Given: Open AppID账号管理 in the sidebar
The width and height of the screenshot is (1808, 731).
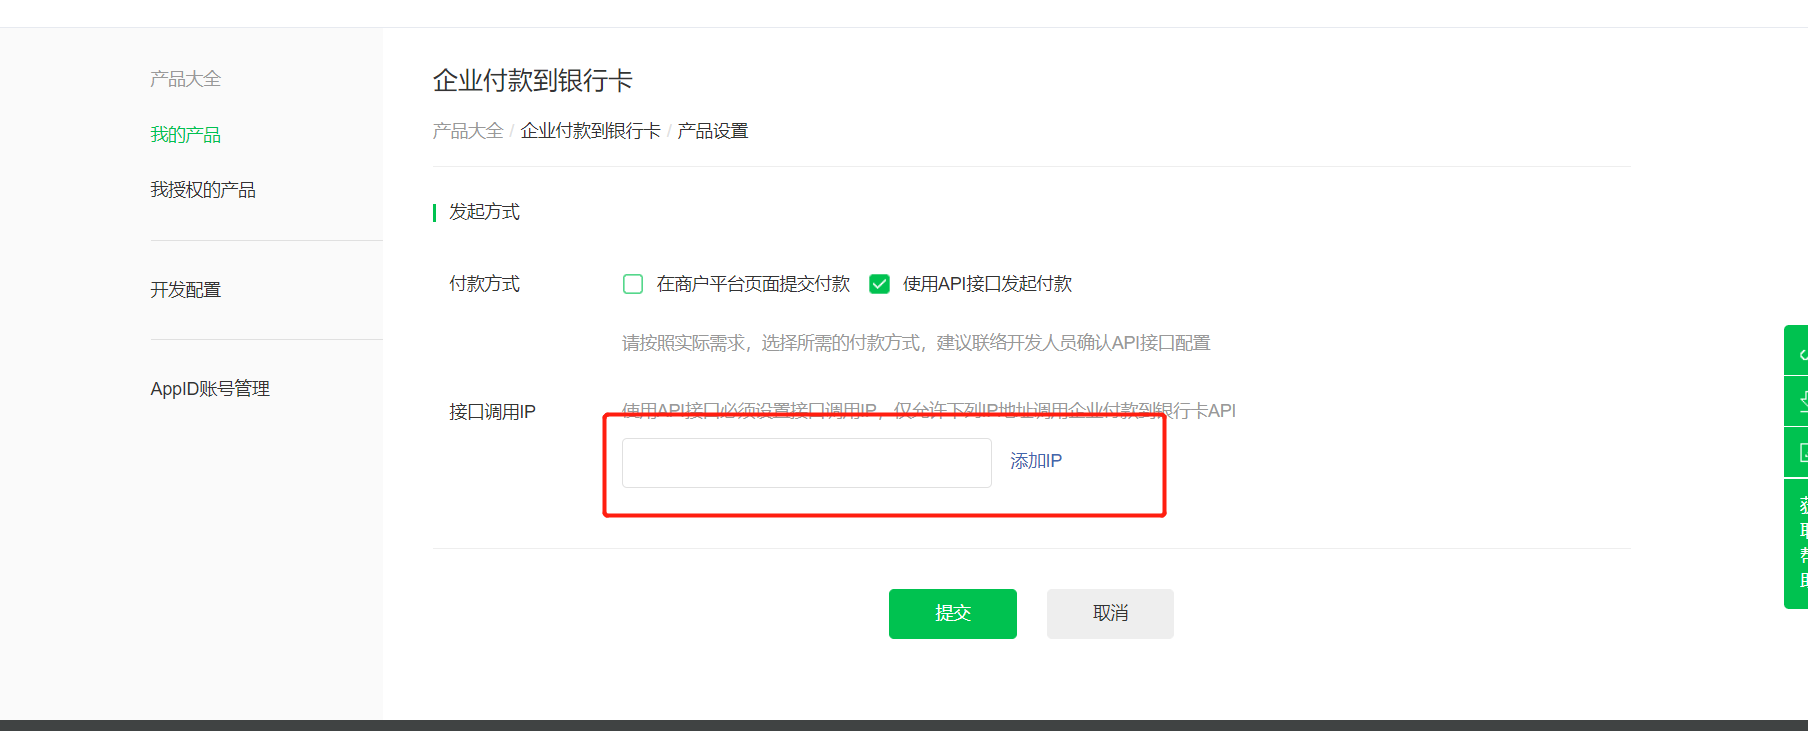Looking at the screenshot, I should click(210, 389).
